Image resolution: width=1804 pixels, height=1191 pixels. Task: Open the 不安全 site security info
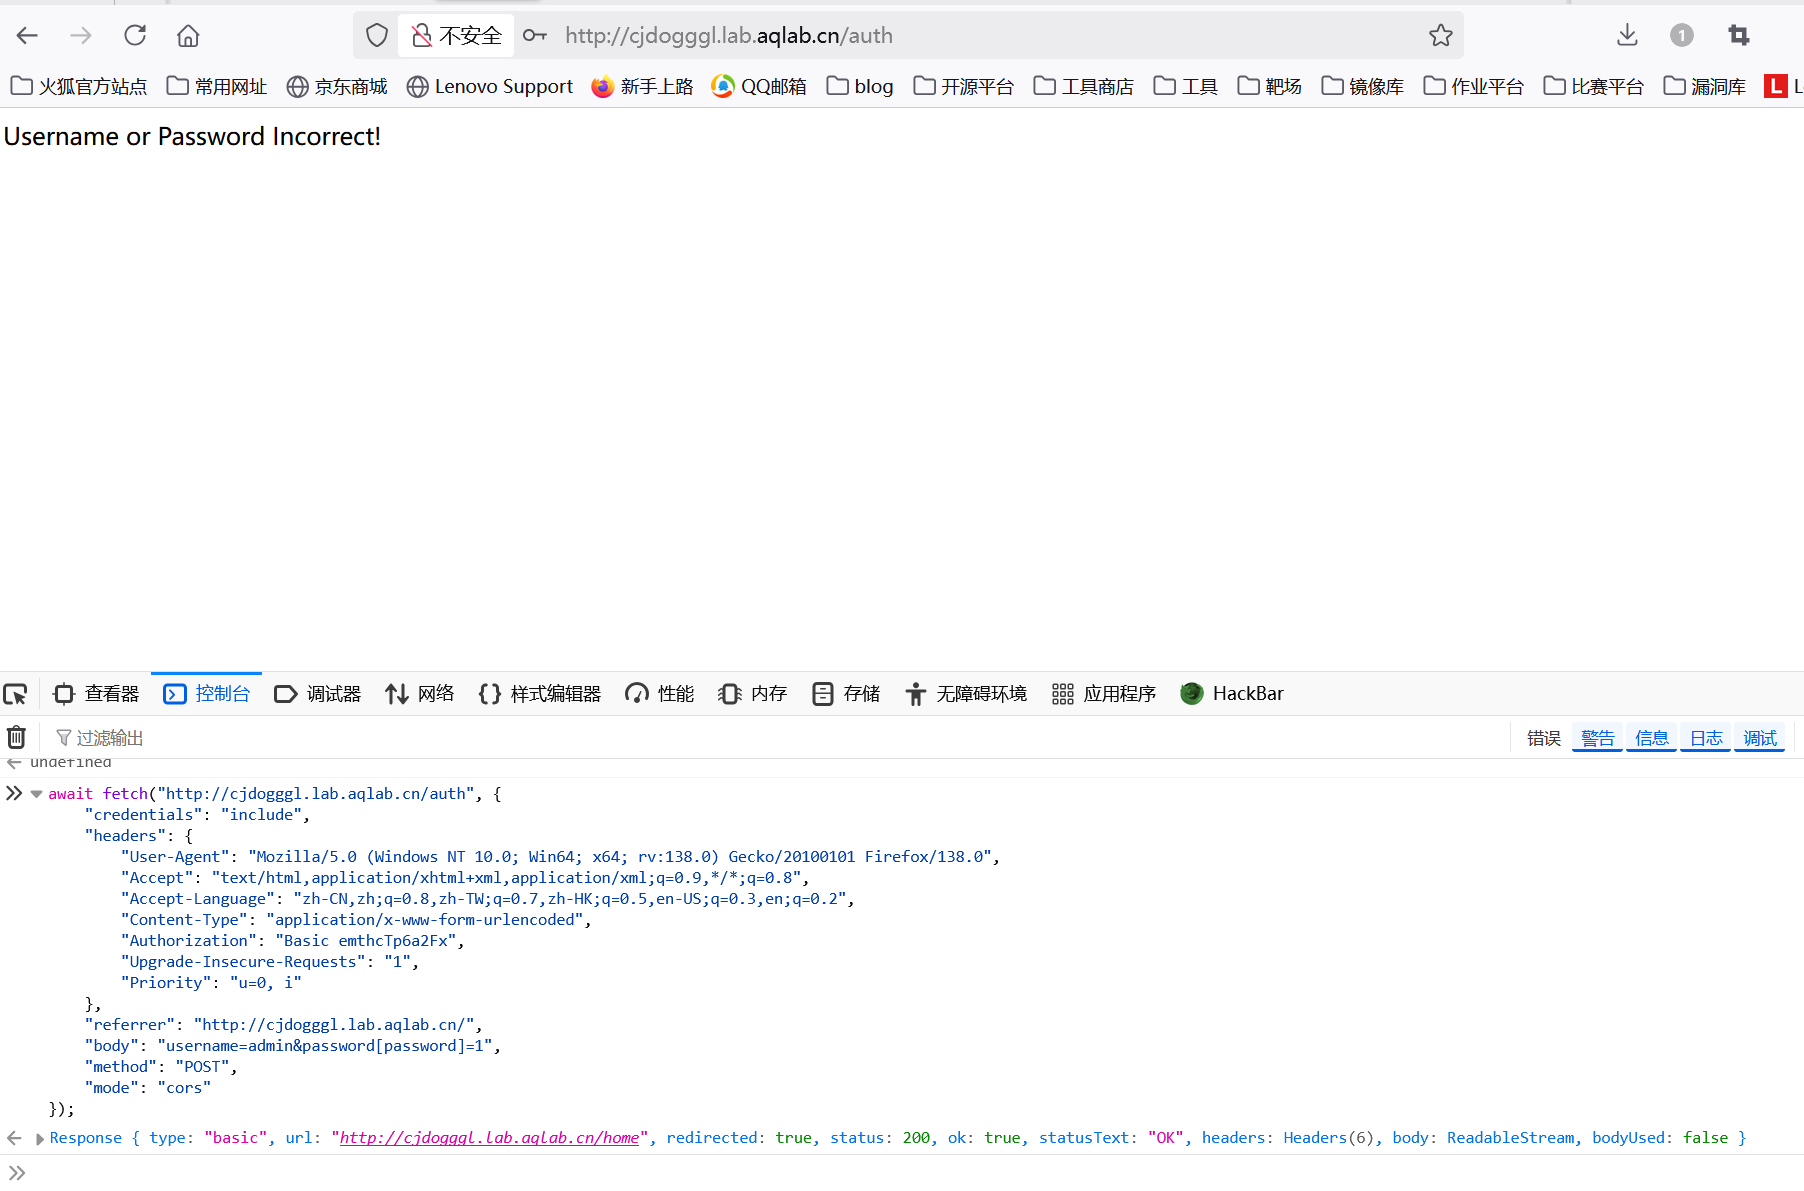(x=457, y=36)
